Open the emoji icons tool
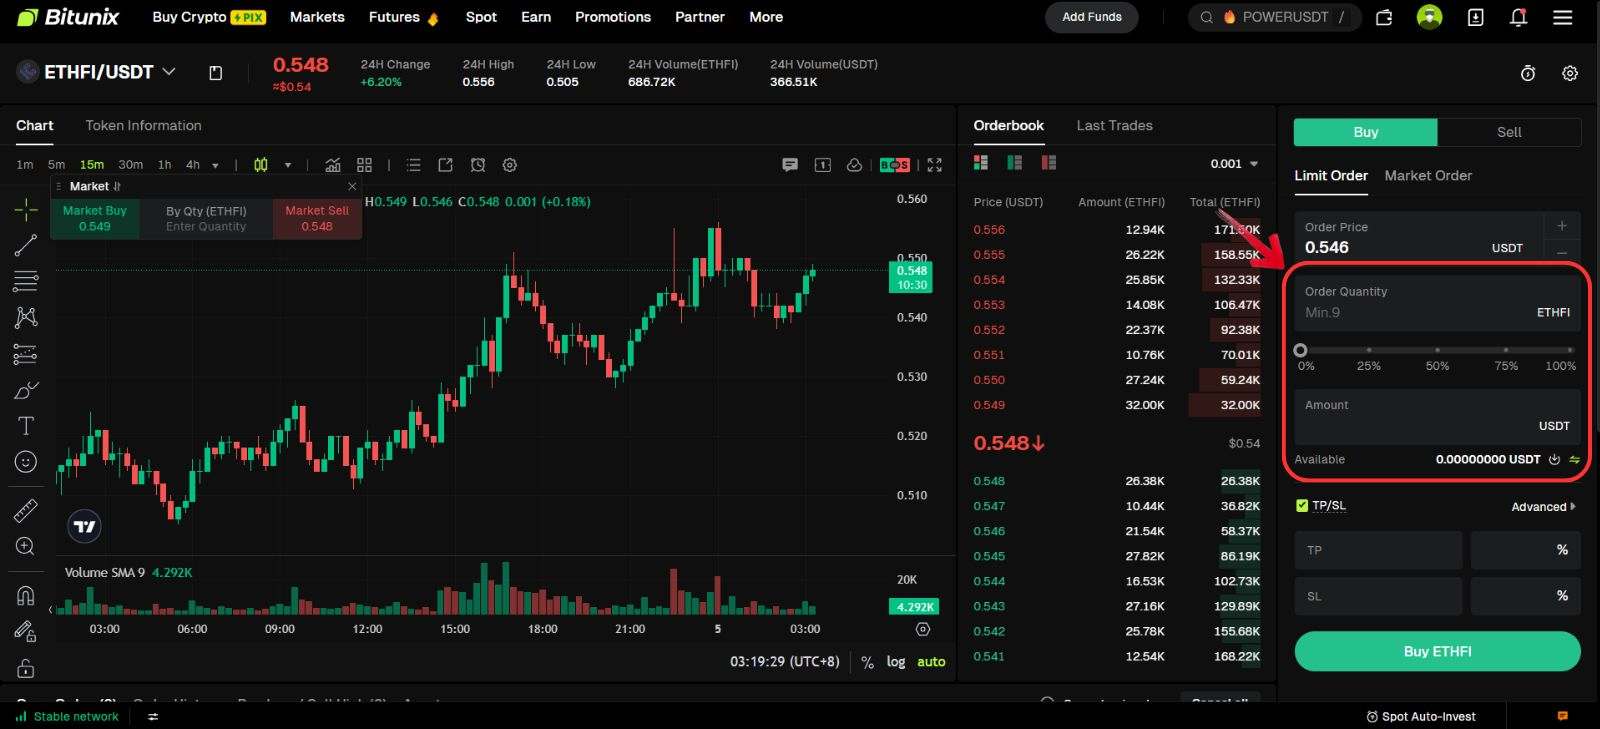 [26, 462]
